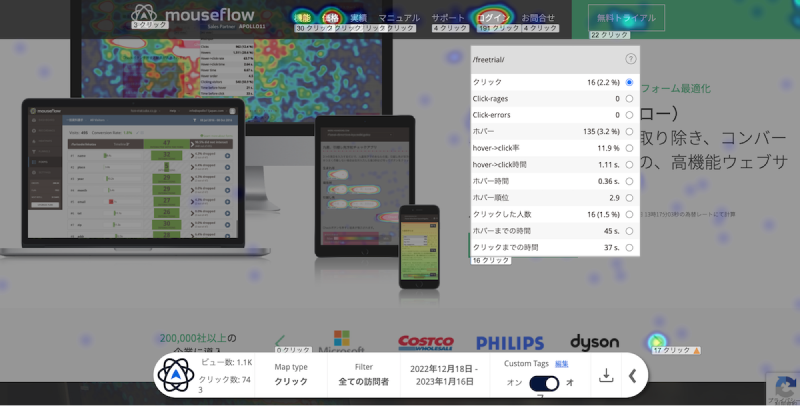The image size is (800, 406).
Task: Click the ビュー数: 1.1K stat
Action: [225, 362]
